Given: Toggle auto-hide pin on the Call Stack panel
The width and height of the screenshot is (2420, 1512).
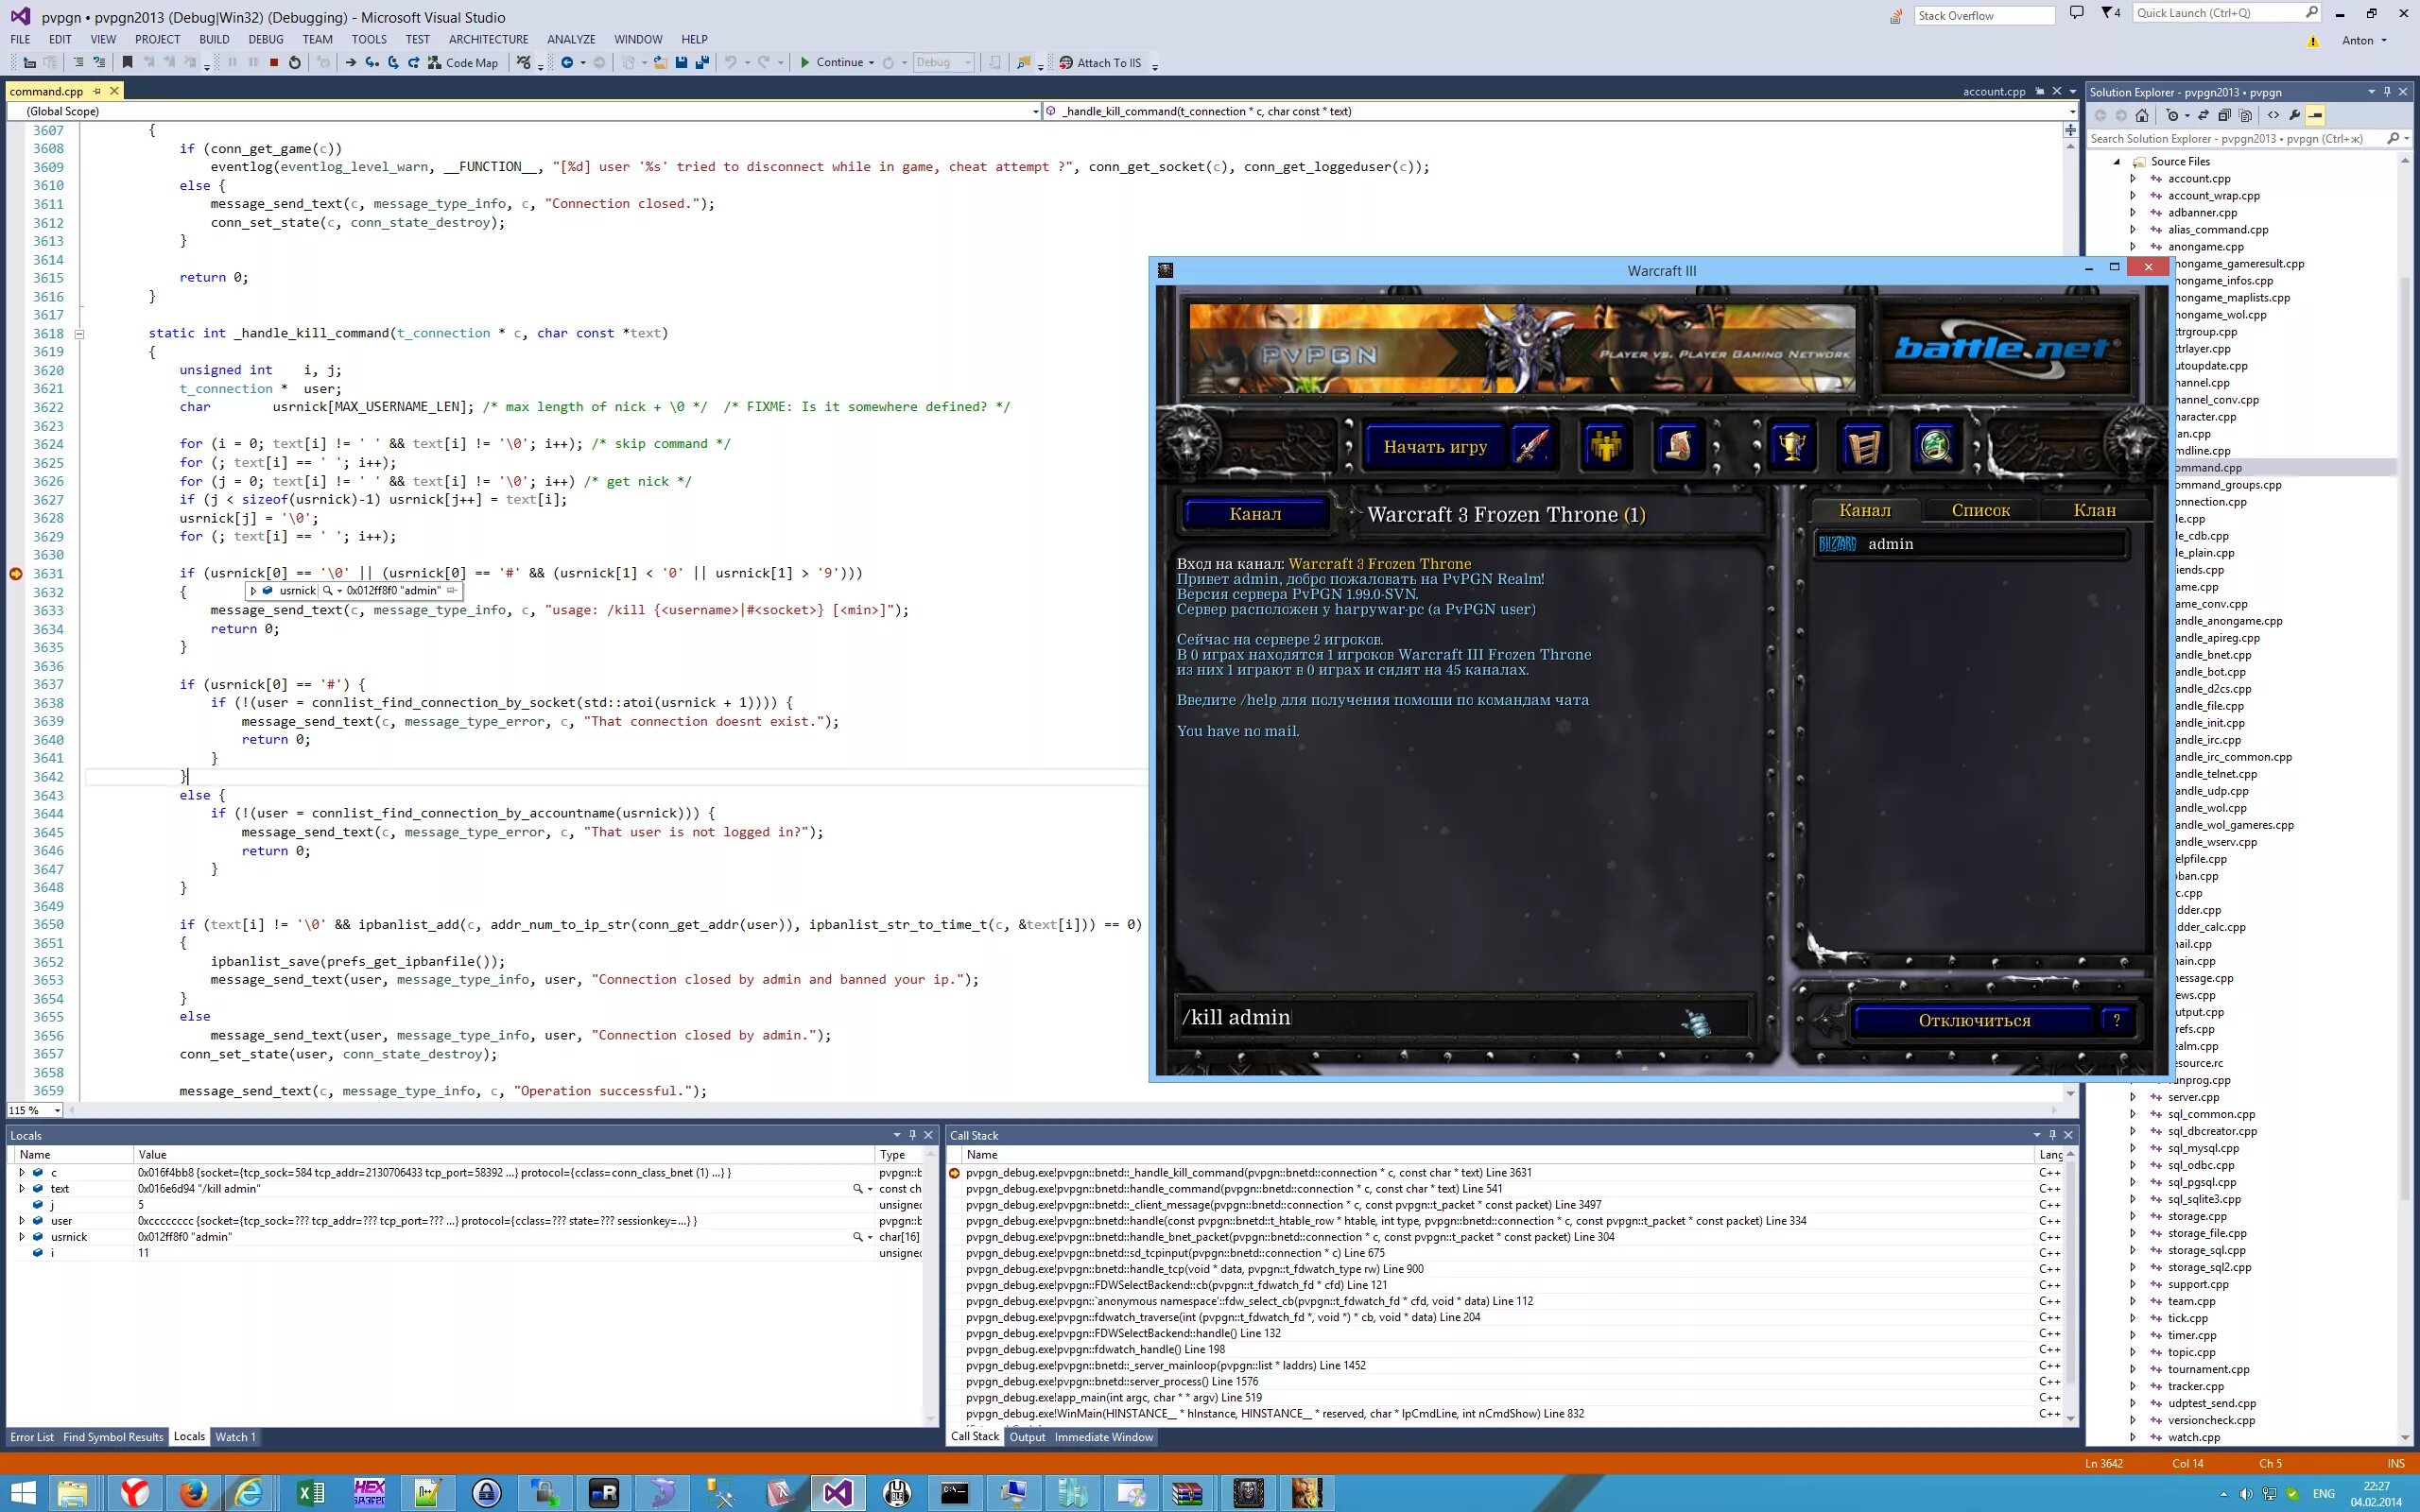Looking at the screenshot, I should coord(2052,1135).
